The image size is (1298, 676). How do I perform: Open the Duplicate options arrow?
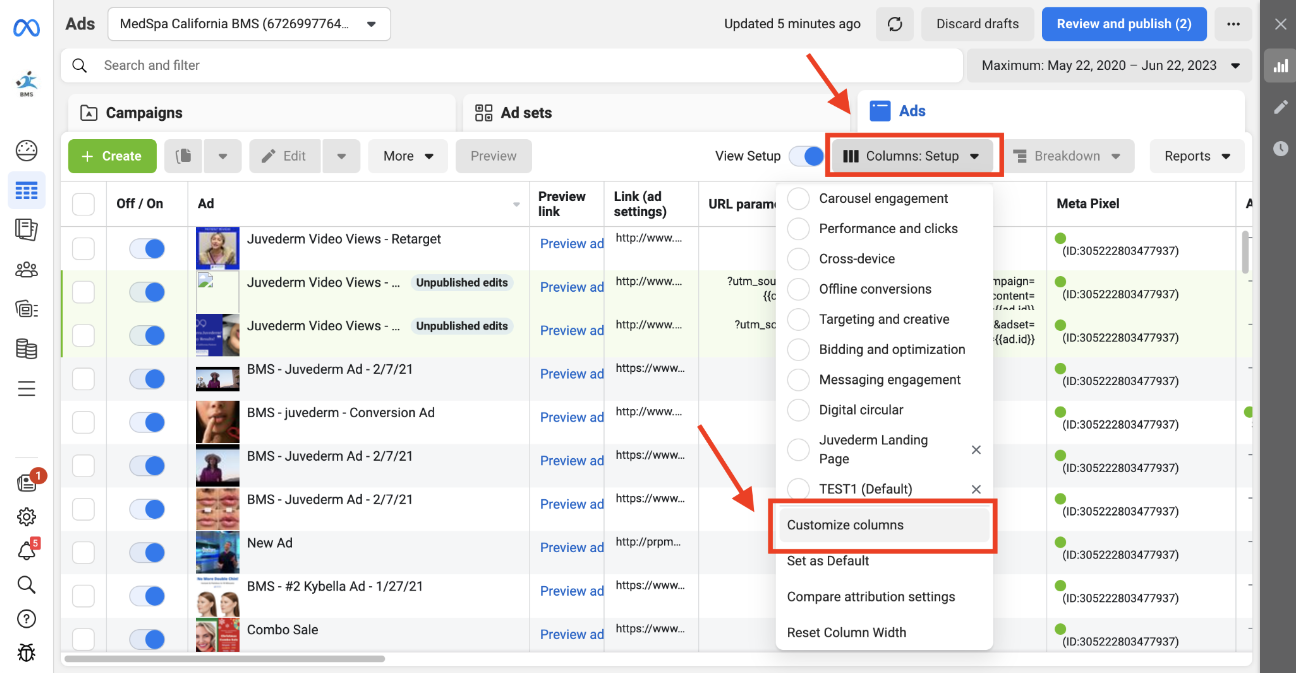[223, 156]
